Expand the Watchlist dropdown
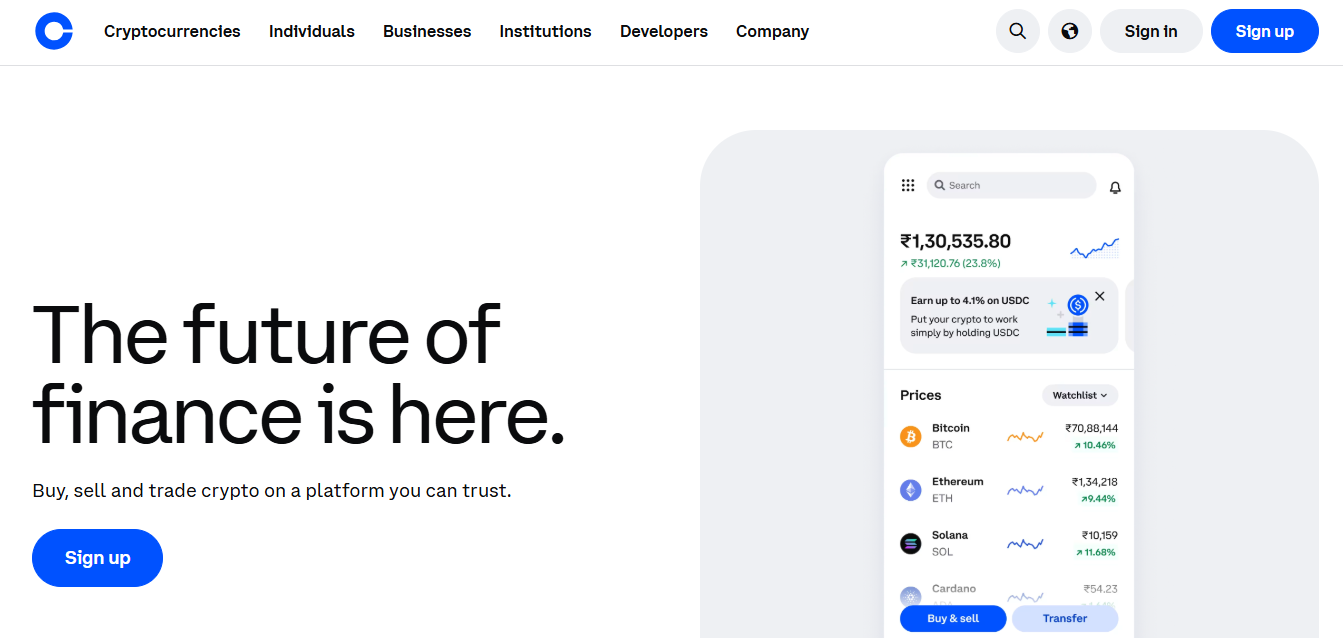Image resolution: width=1343 pixels, height=638 pixels. pyautogui.click(x=1080, y=395)
